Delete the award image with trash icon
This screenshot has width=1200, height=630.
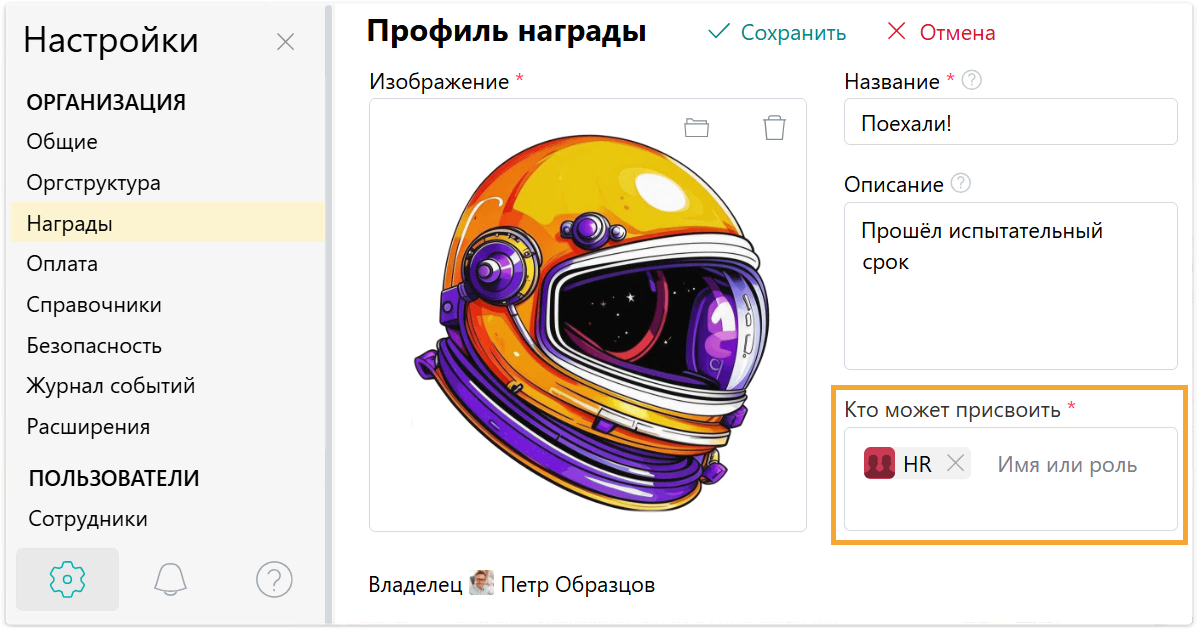(x=774, y=127)
